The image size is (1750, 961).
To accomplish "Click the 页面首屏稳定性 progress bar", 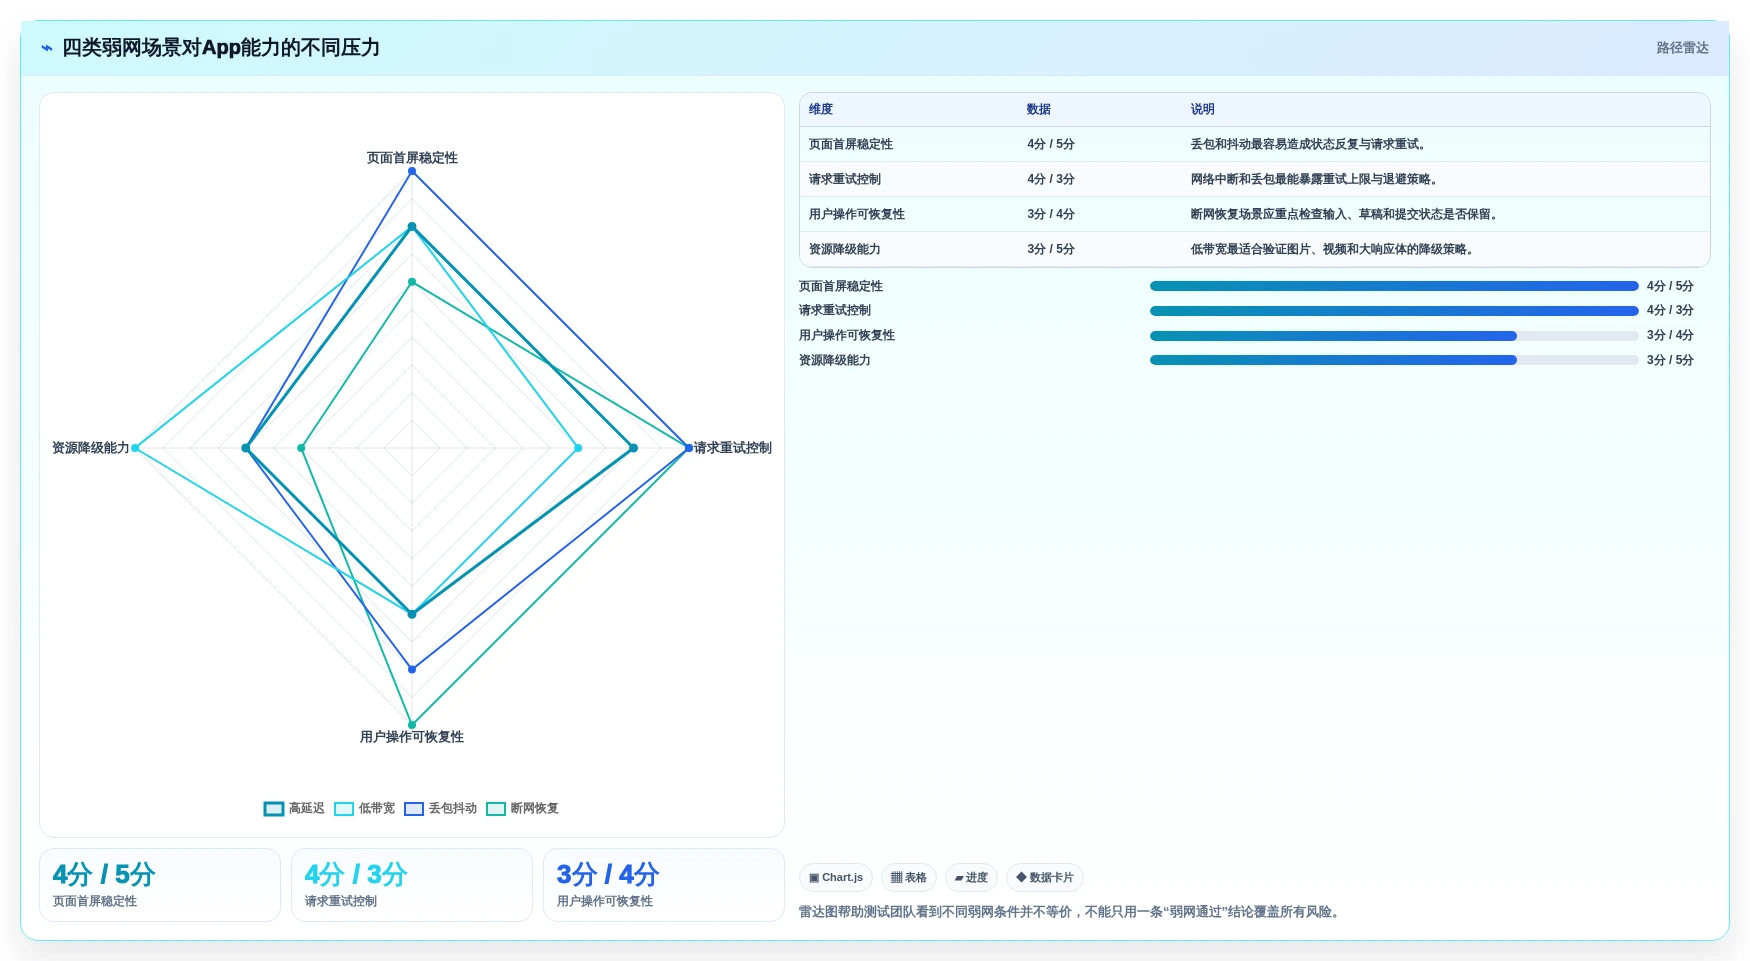I will click(1394, 287).
